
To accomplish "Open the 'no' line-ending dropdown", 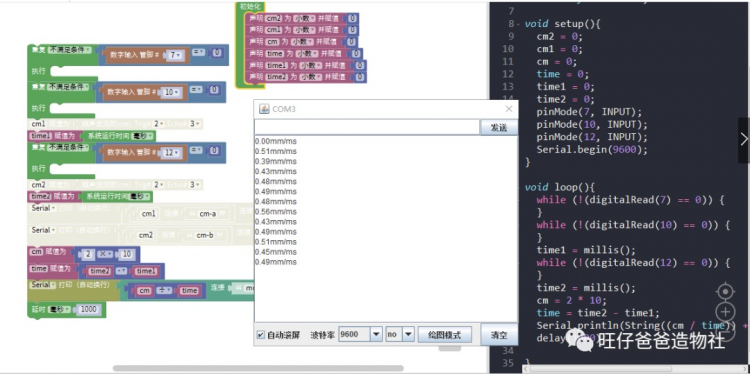I will pos(408,334).
